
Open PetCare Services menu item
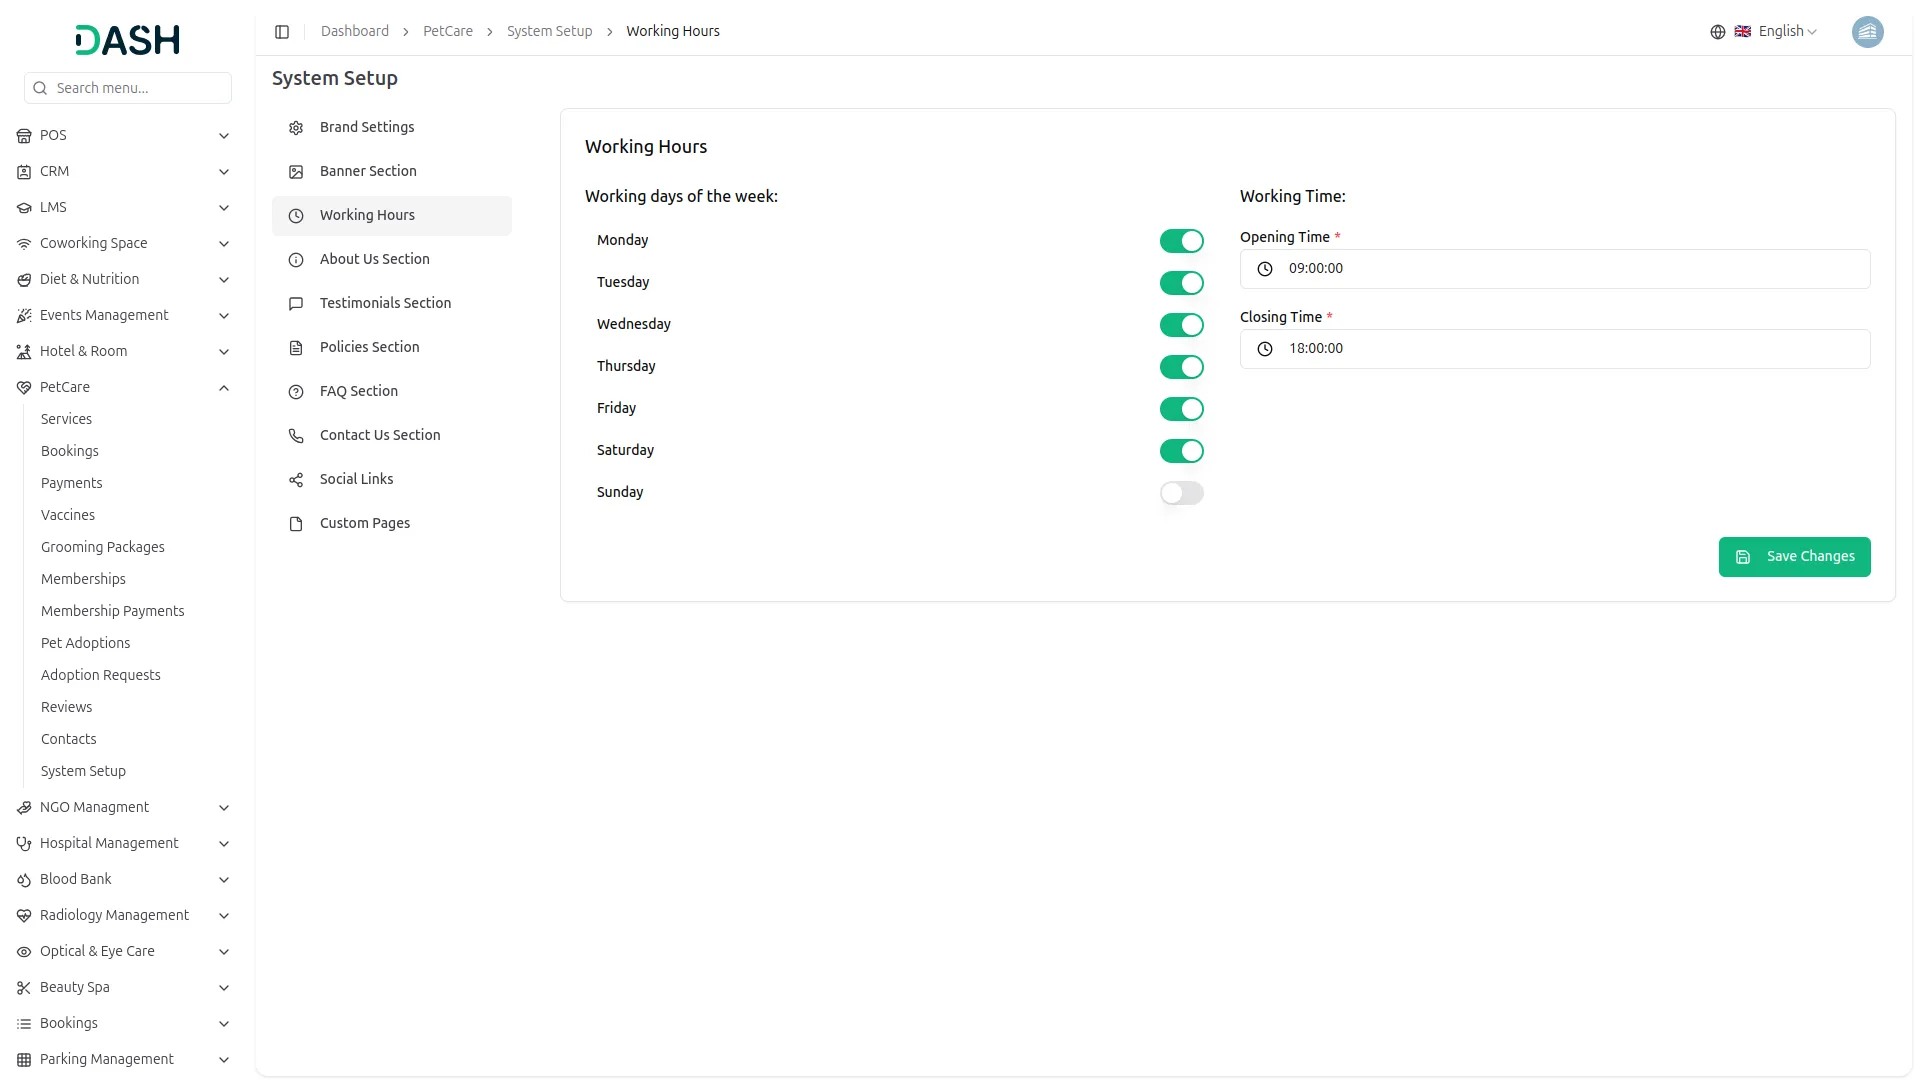click(66, 420)
